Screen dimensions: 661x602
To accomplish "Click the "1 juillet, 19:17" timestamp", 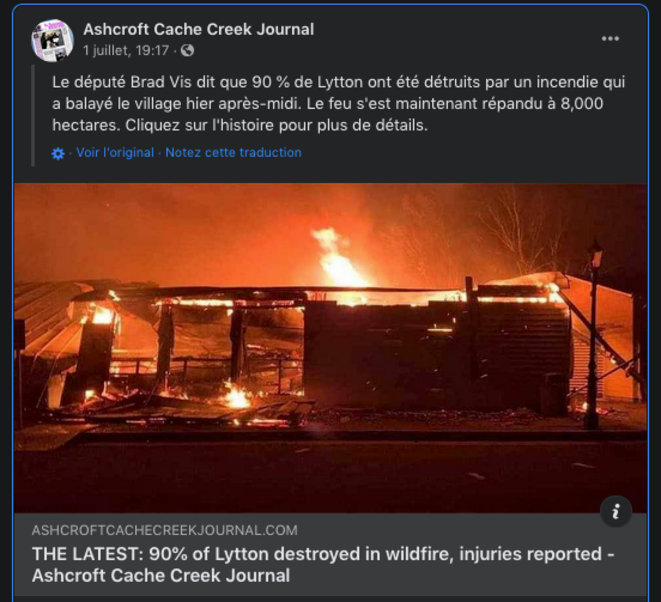I will click(126, 51).
